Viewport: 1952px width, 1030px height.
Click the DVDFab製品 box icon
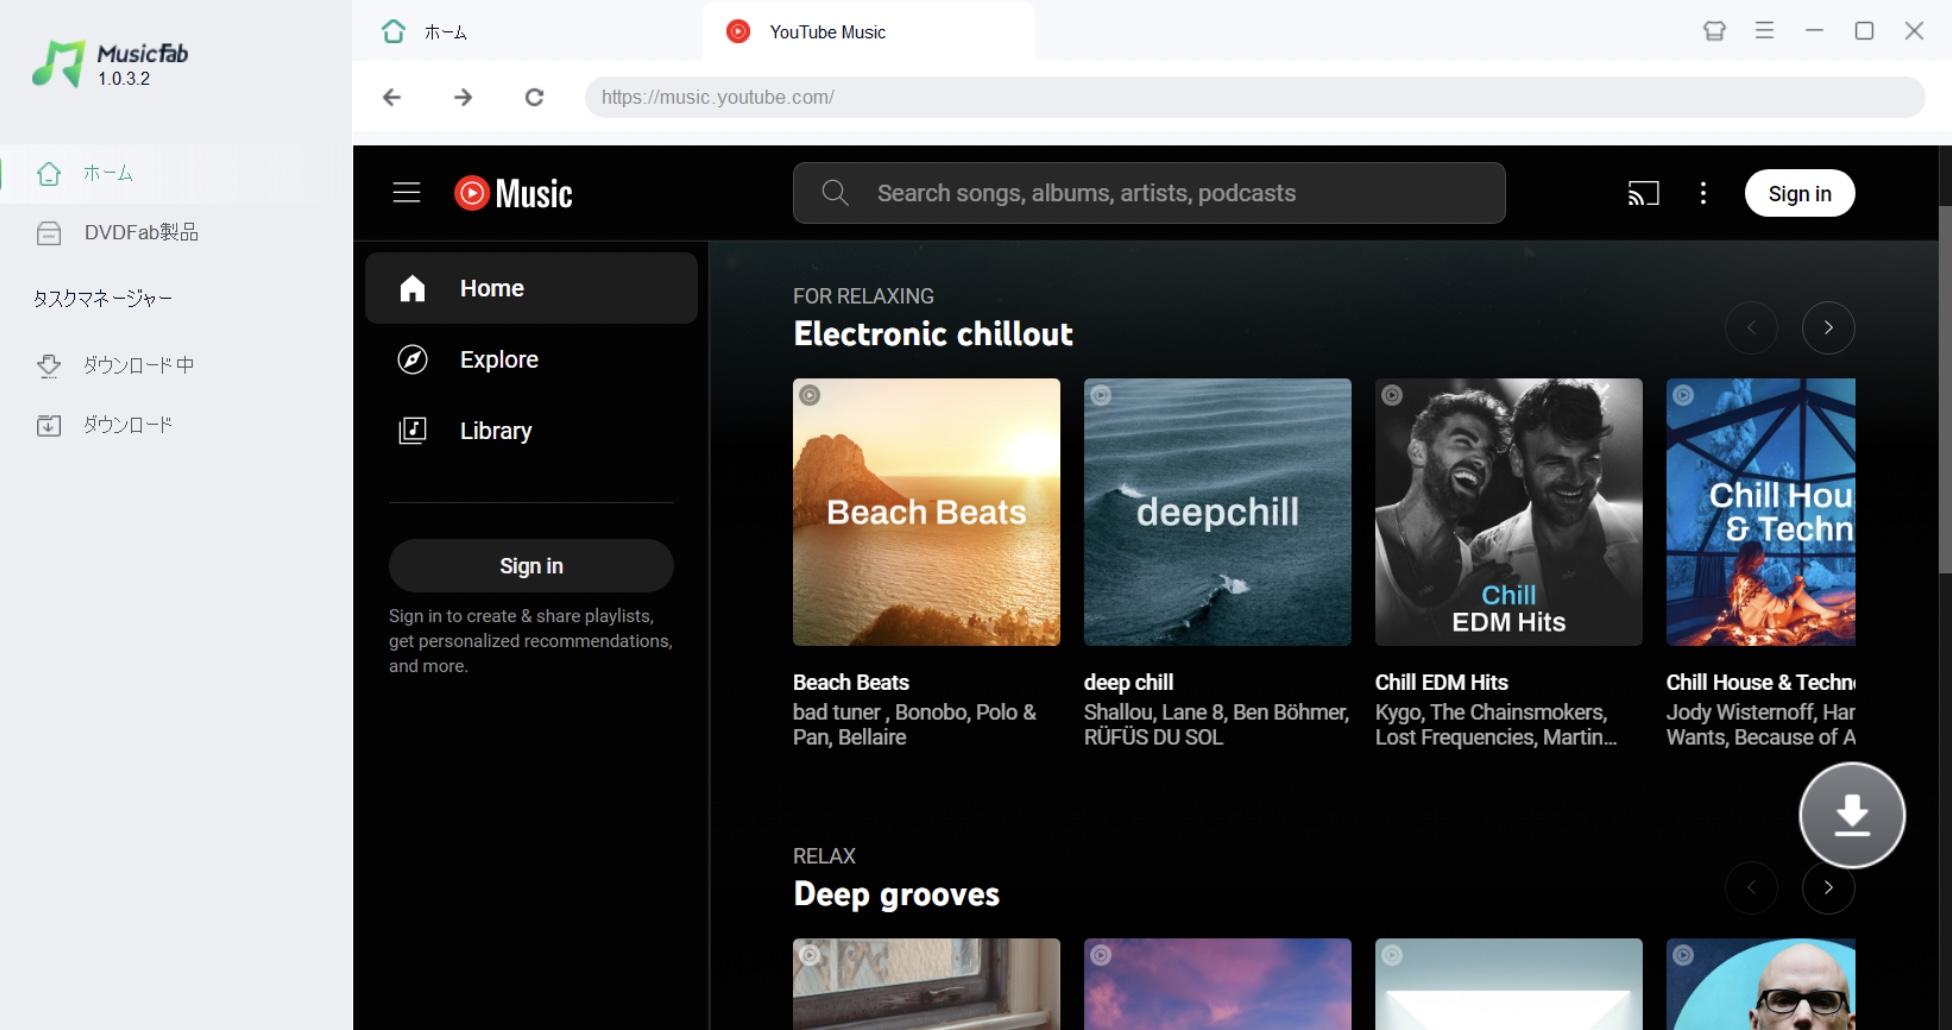48,233
